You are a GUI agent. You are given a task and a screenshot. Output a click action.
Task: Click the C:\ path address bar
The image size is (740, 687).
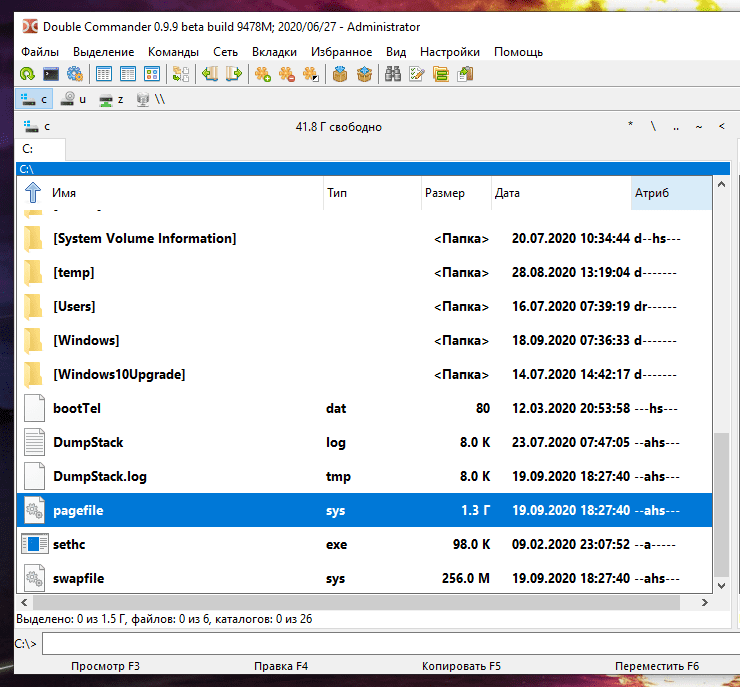pyautogui.click(x=373, y=169)
